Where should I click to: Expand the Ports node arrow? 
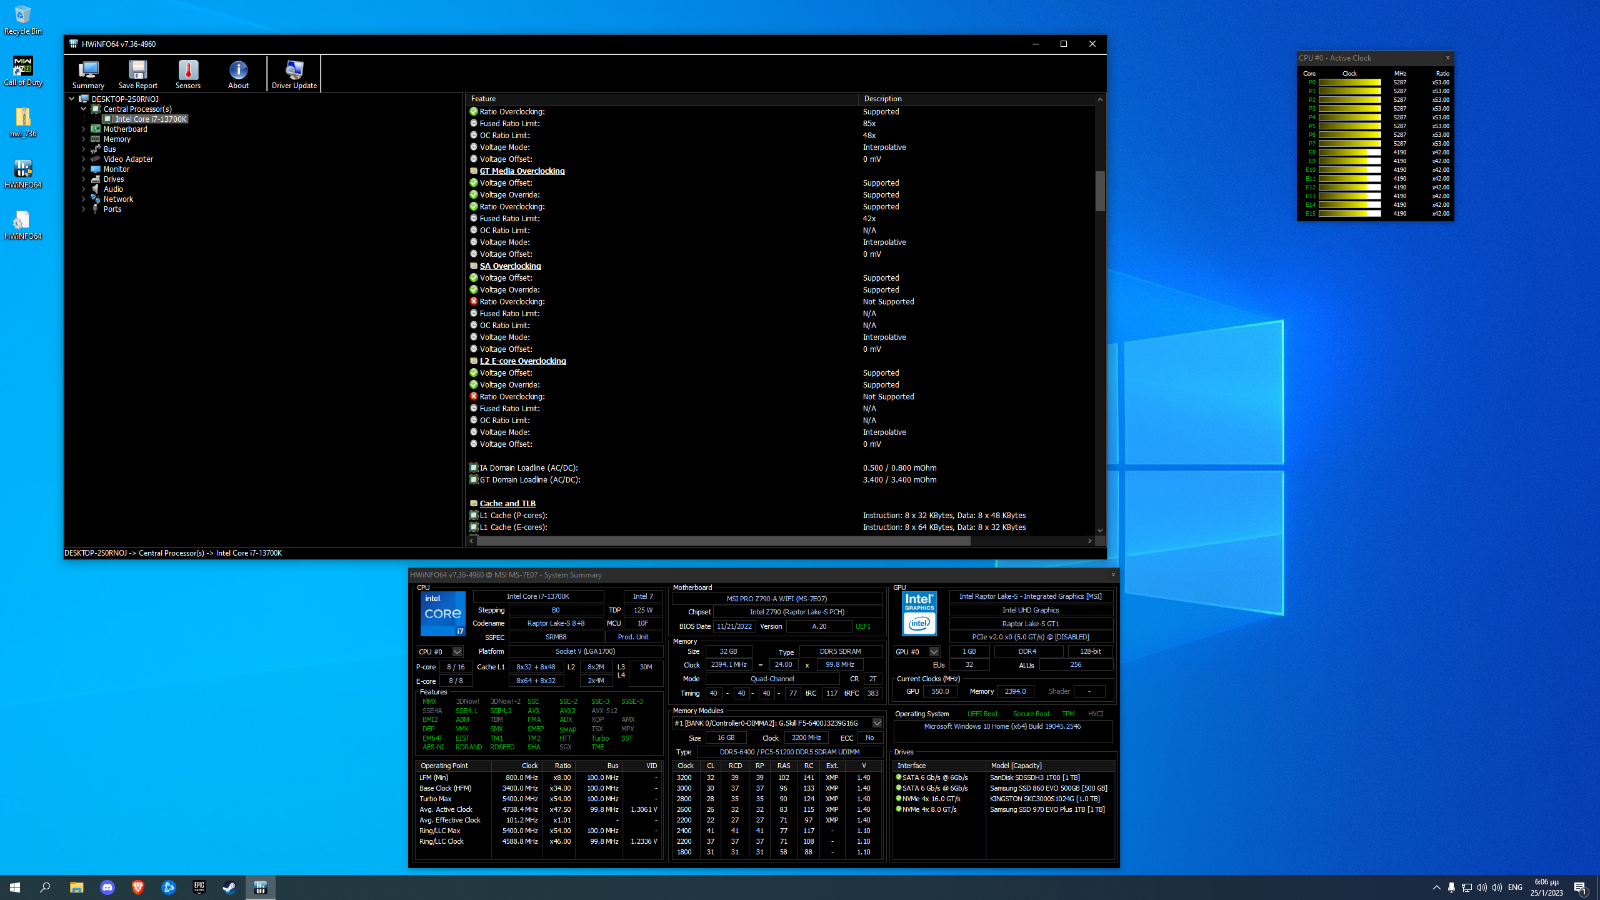click(x=84, y=209)
